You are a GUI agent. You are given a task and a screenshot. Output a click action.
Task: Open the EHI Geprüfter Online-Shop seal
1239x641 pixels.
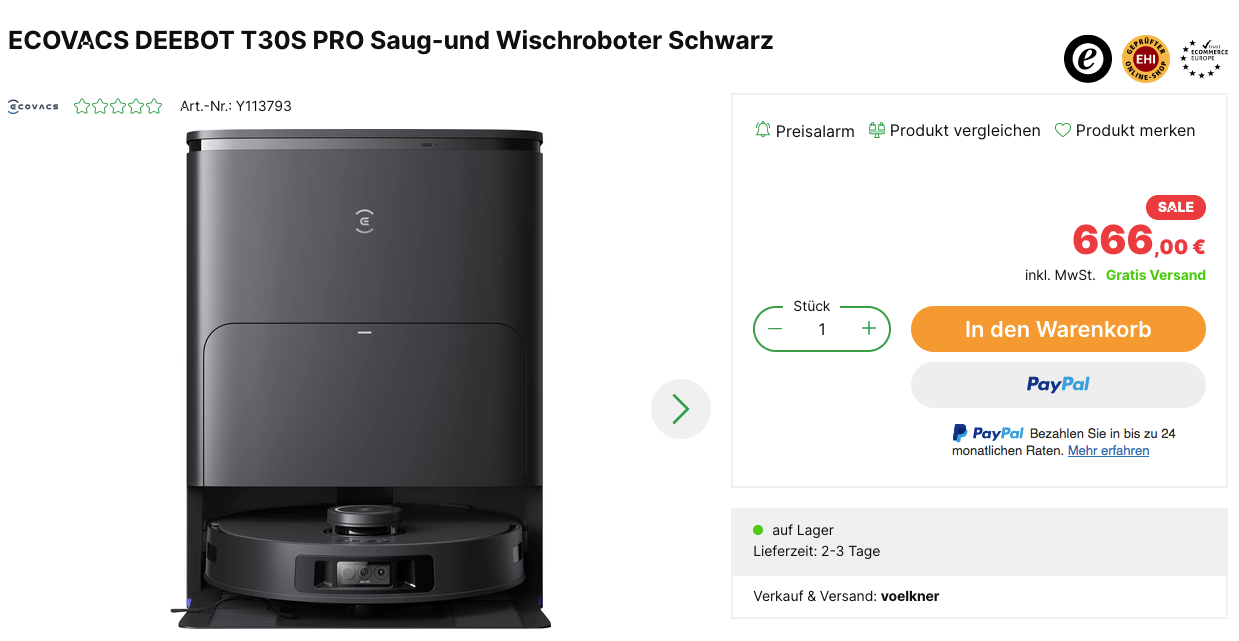point(1145,59)
